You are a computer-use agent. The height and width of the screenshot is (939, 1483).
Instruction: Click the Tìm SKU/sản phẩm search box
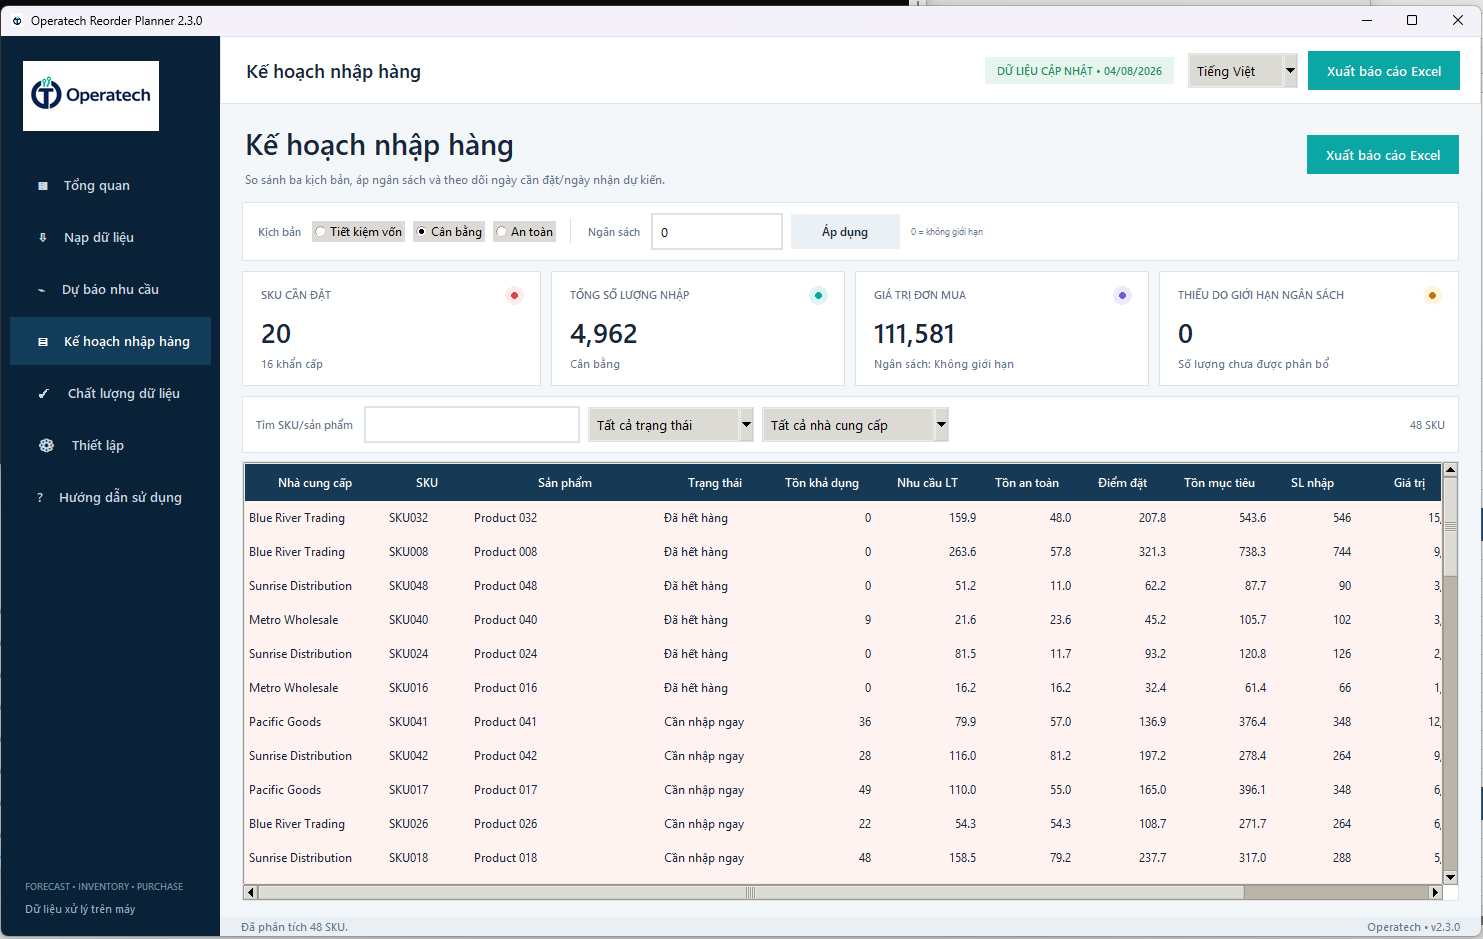coord(472,425)
